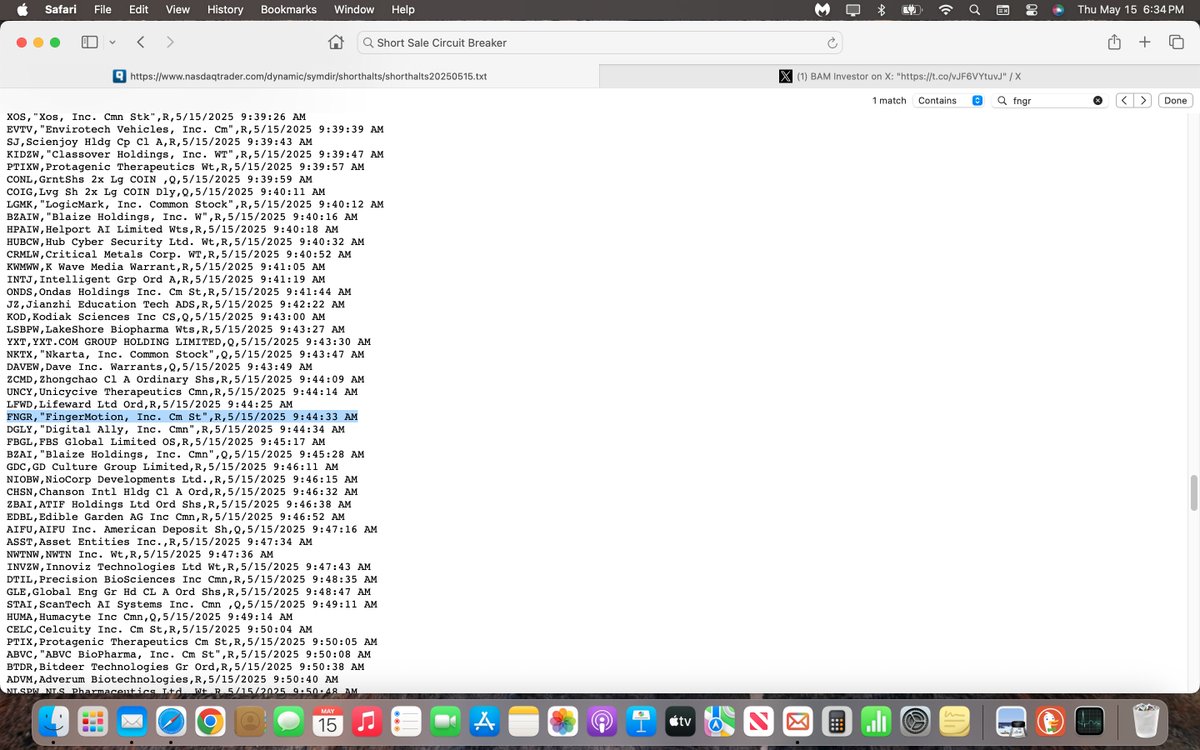Image resolution: width=1200 pixels, height=750 pixels.
Task: Open the Share sheet in Safari toolbar
Action: [1114, 42]
